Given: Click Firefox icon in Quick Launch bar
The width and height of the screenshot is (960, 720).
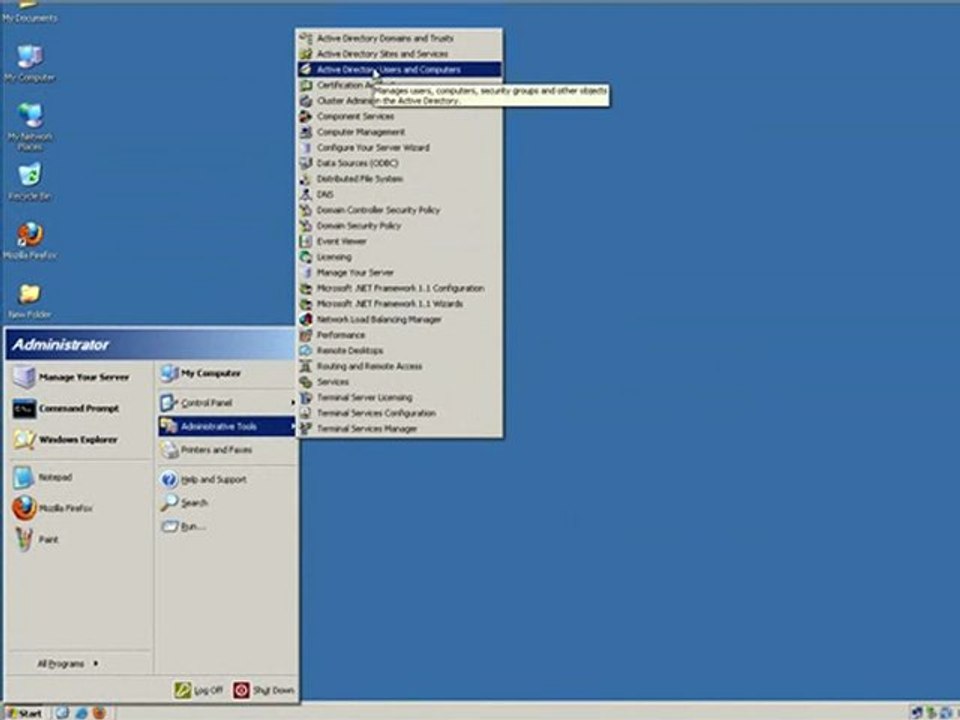Looking at the screenshot, I should (x=99, y=713).
